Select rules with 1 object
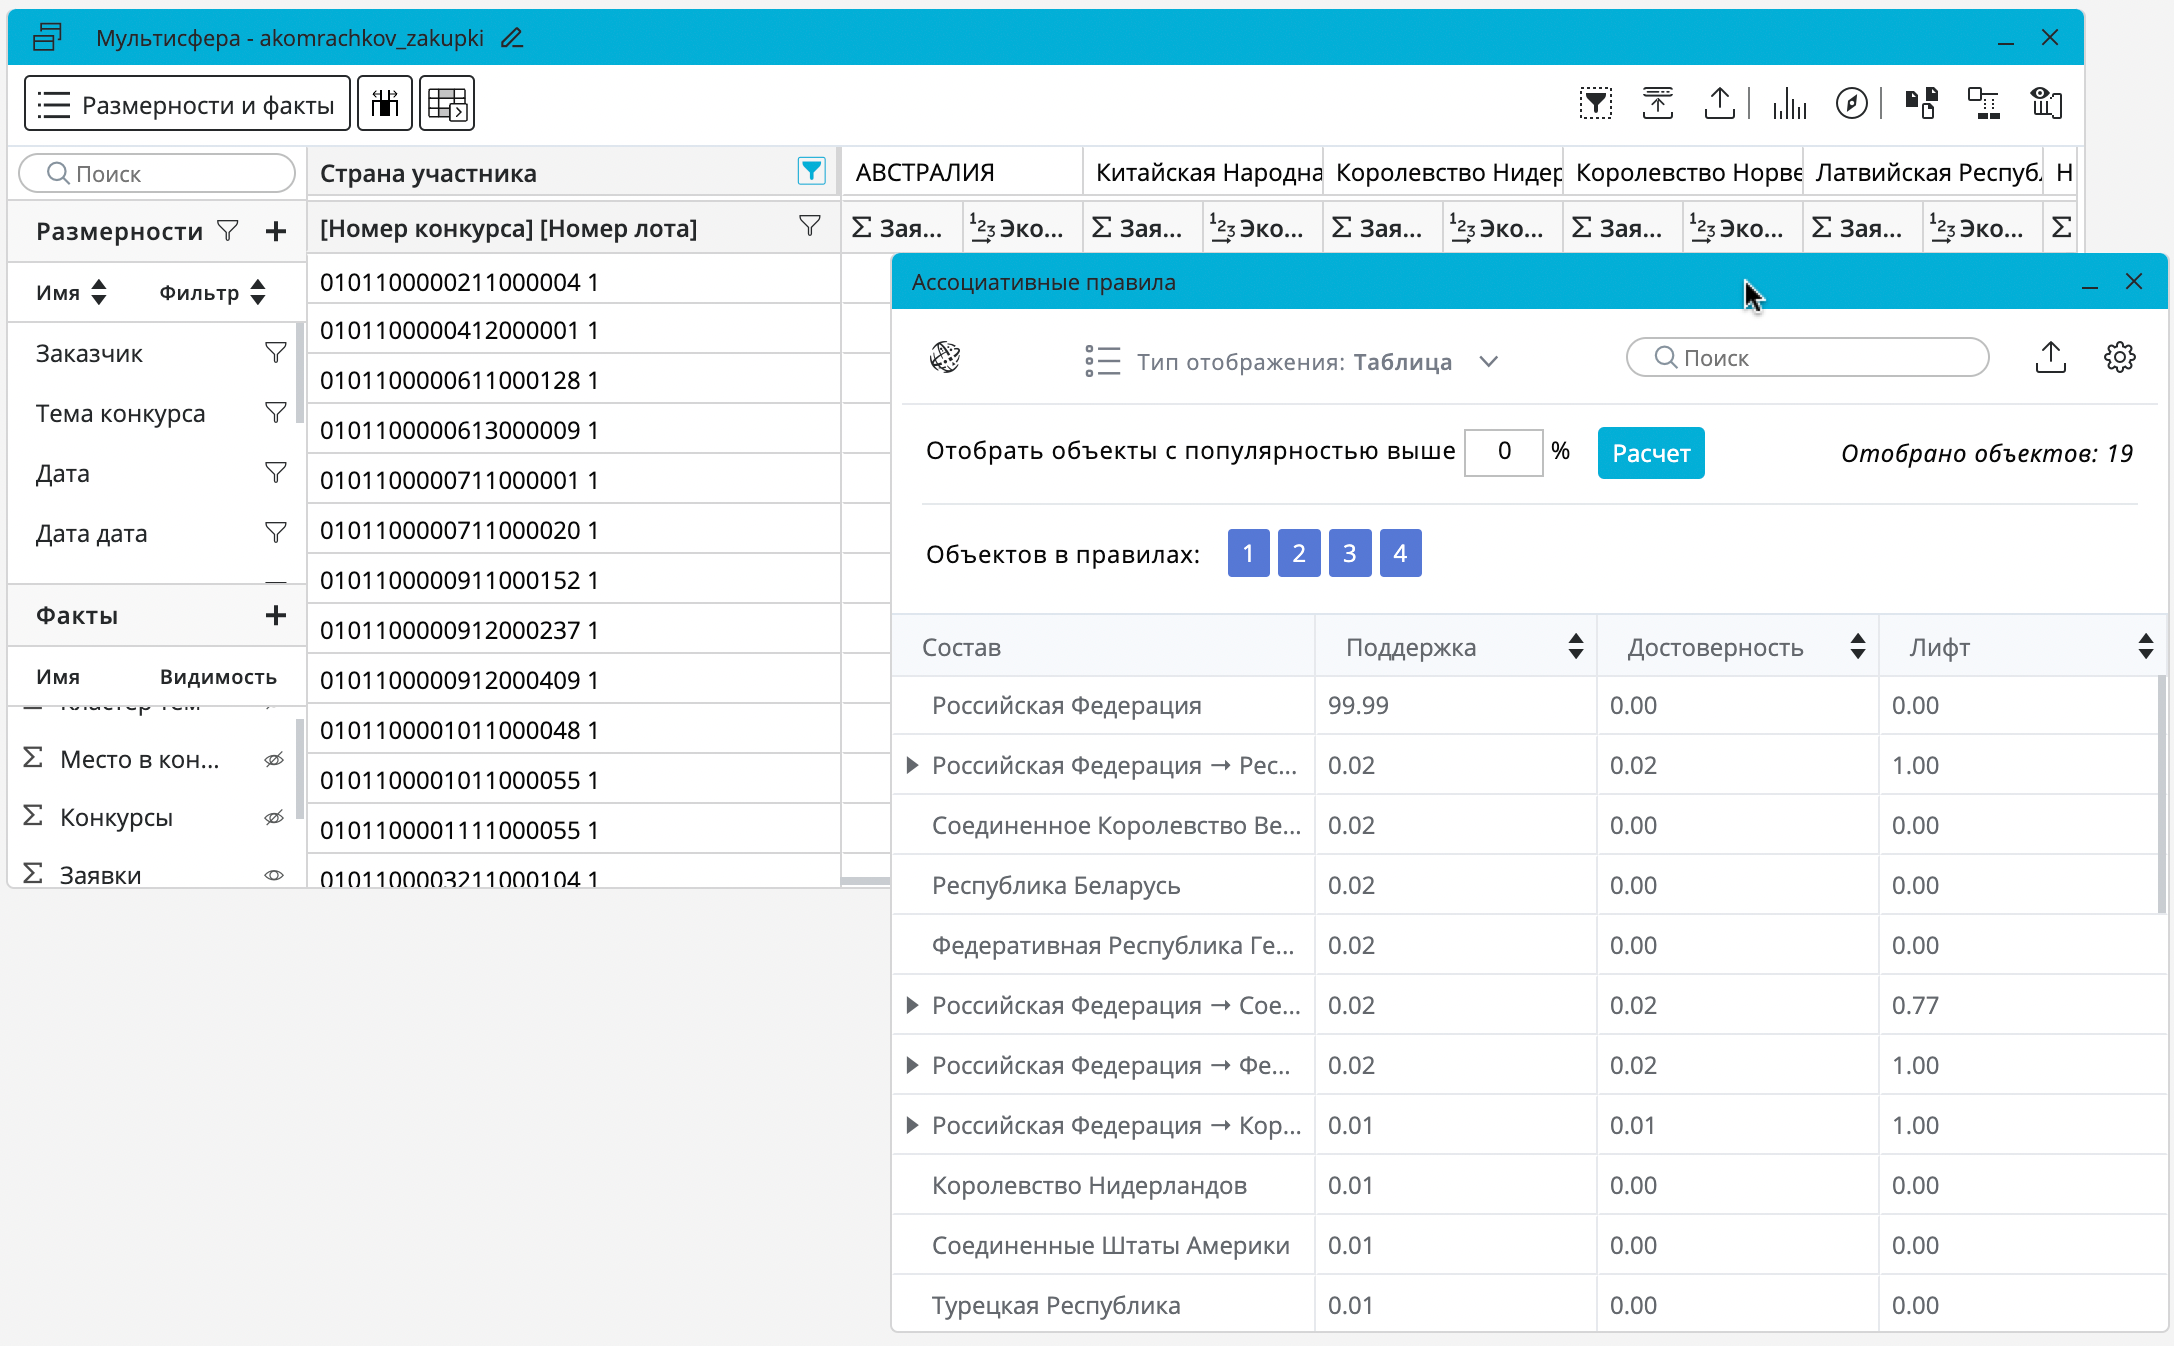Viewport: 2174px width, 1346px height. (1248, 553)
